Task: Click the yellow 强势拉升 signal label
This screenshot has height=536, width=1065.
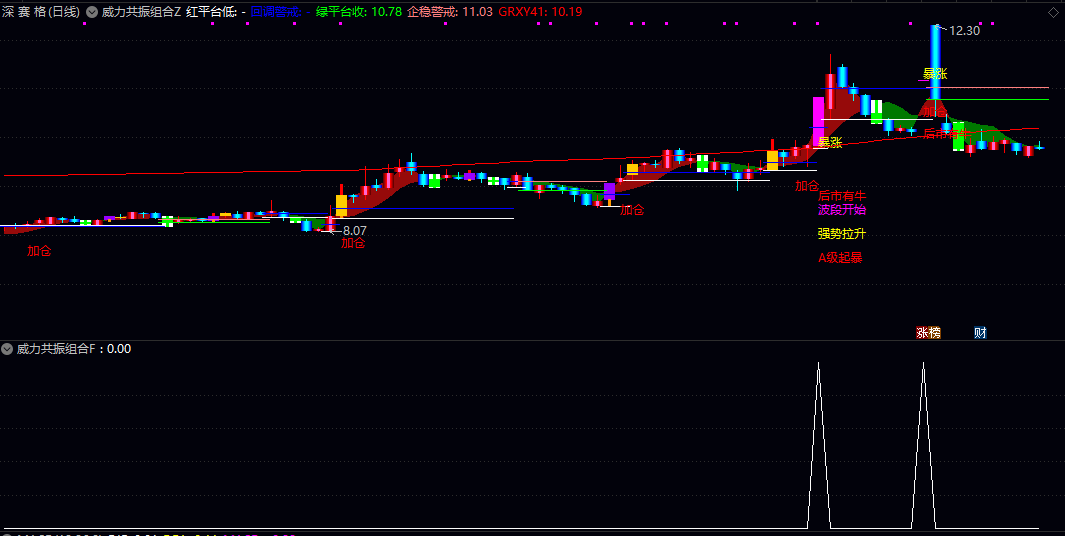Action: (842, 234)
